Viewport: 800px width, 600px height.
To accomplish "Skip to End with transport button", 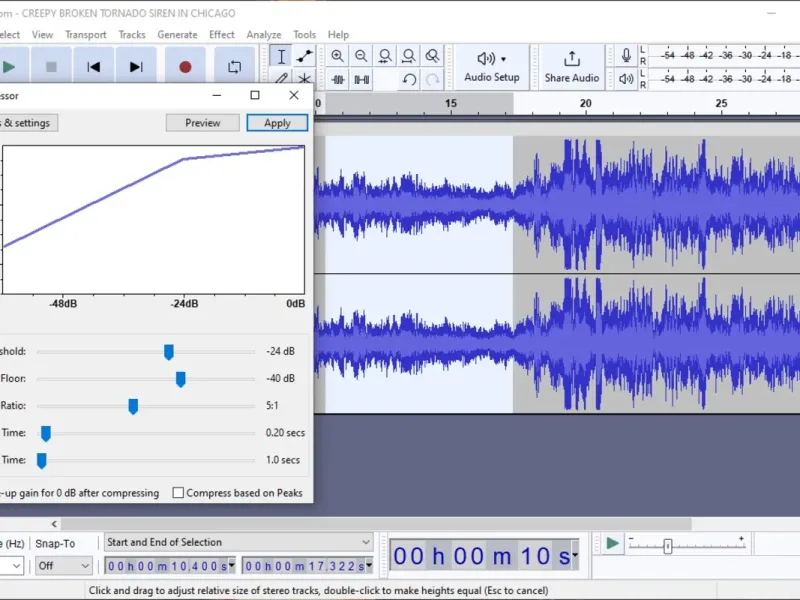I will (136, 67).
